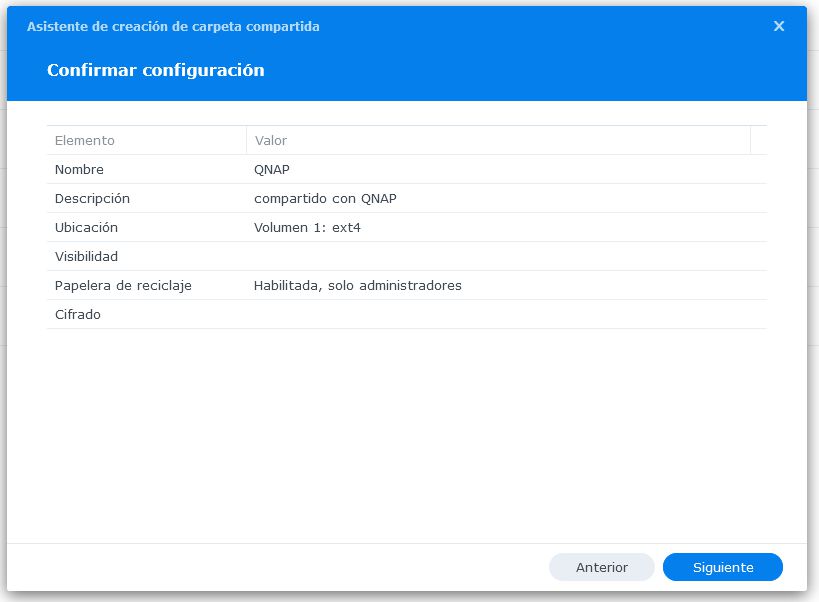Select the Ubicación row label
The width and height of the screenshot is (819, 602).
click(86, 228)
